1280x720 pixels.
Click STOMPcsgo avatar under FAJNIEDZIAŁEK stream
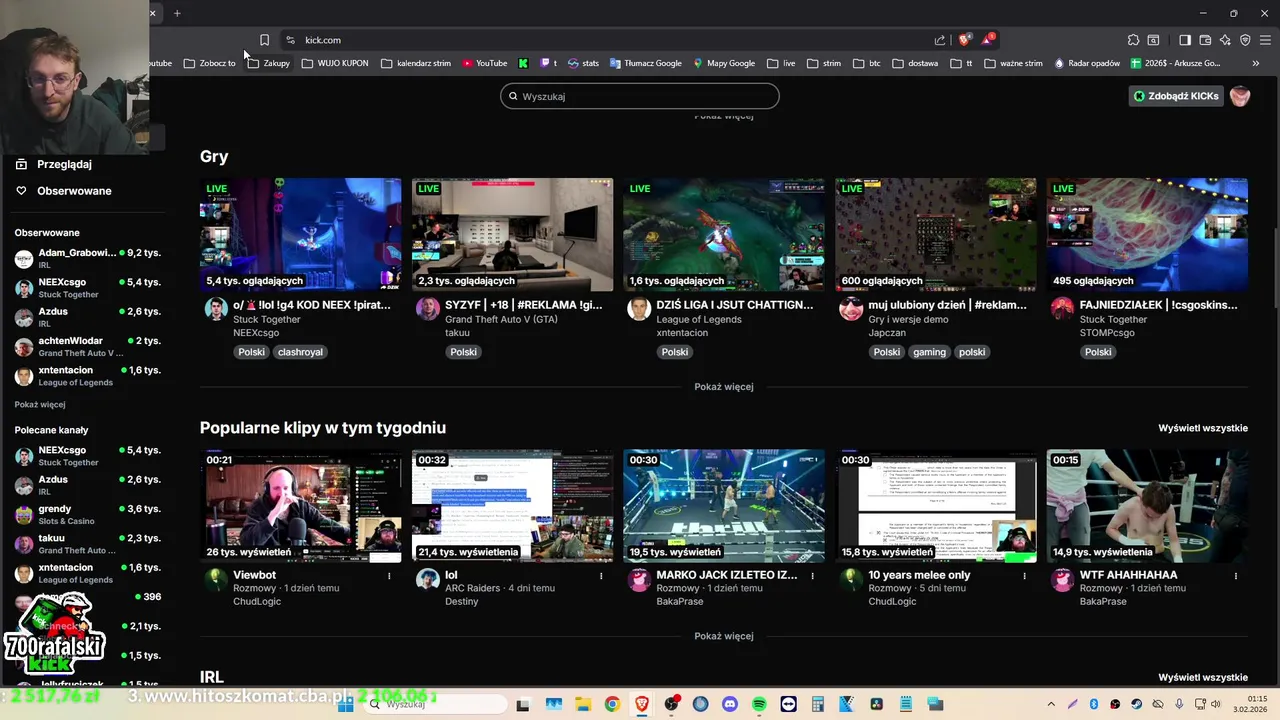(x=1062, y=308)
